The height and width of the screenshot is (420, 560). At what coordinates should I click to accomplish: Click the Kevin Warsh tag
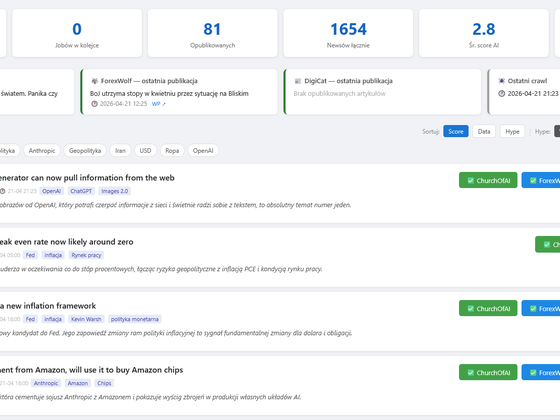(86, 319)
